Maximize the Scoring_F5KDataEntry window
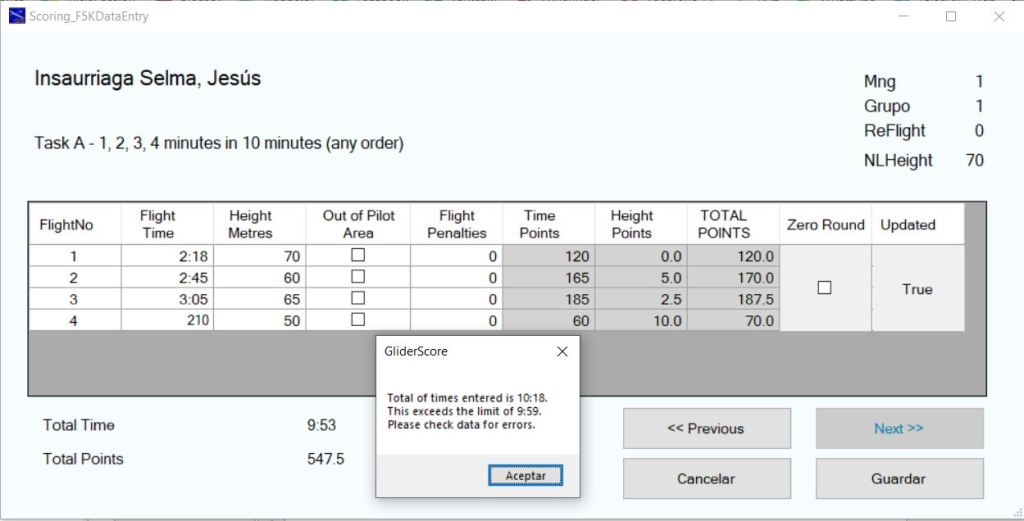 click(x=951, y=17)
